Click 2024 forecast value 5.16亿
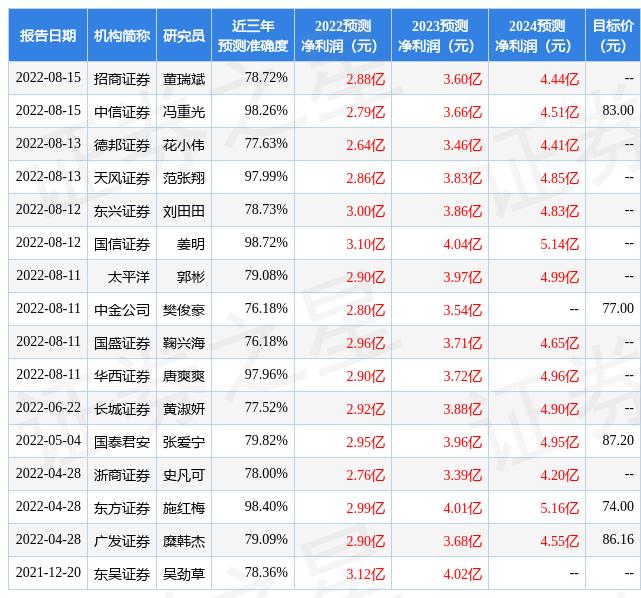Viewport: 641px width, 598px height. (560, 508)
